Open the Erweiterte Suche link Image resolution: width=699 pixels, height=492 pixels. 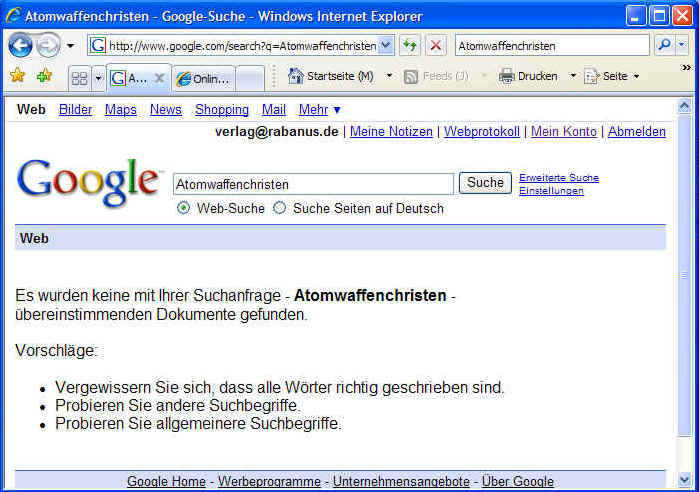click(559, 177)
